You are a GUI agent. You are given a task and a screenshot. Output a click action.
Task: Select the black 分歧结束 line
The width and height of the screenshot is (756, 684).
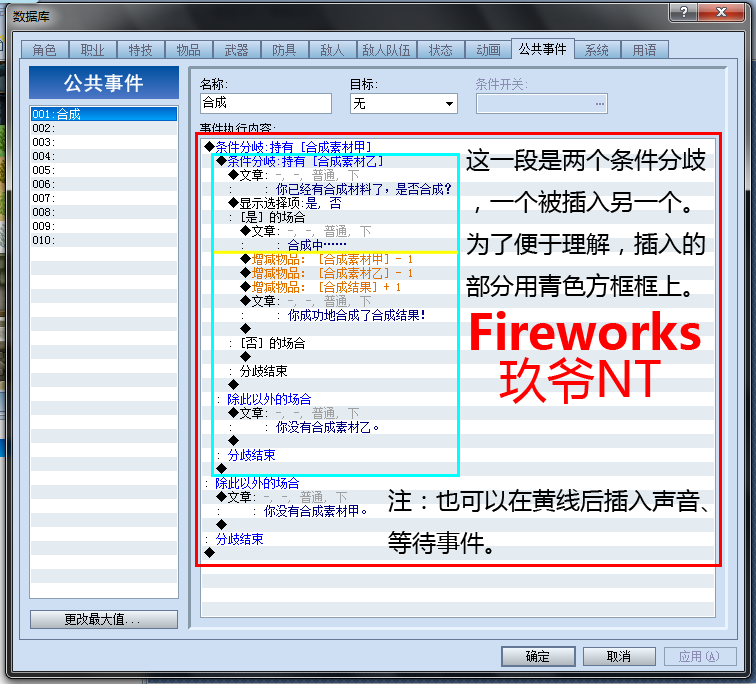[263, 371]
